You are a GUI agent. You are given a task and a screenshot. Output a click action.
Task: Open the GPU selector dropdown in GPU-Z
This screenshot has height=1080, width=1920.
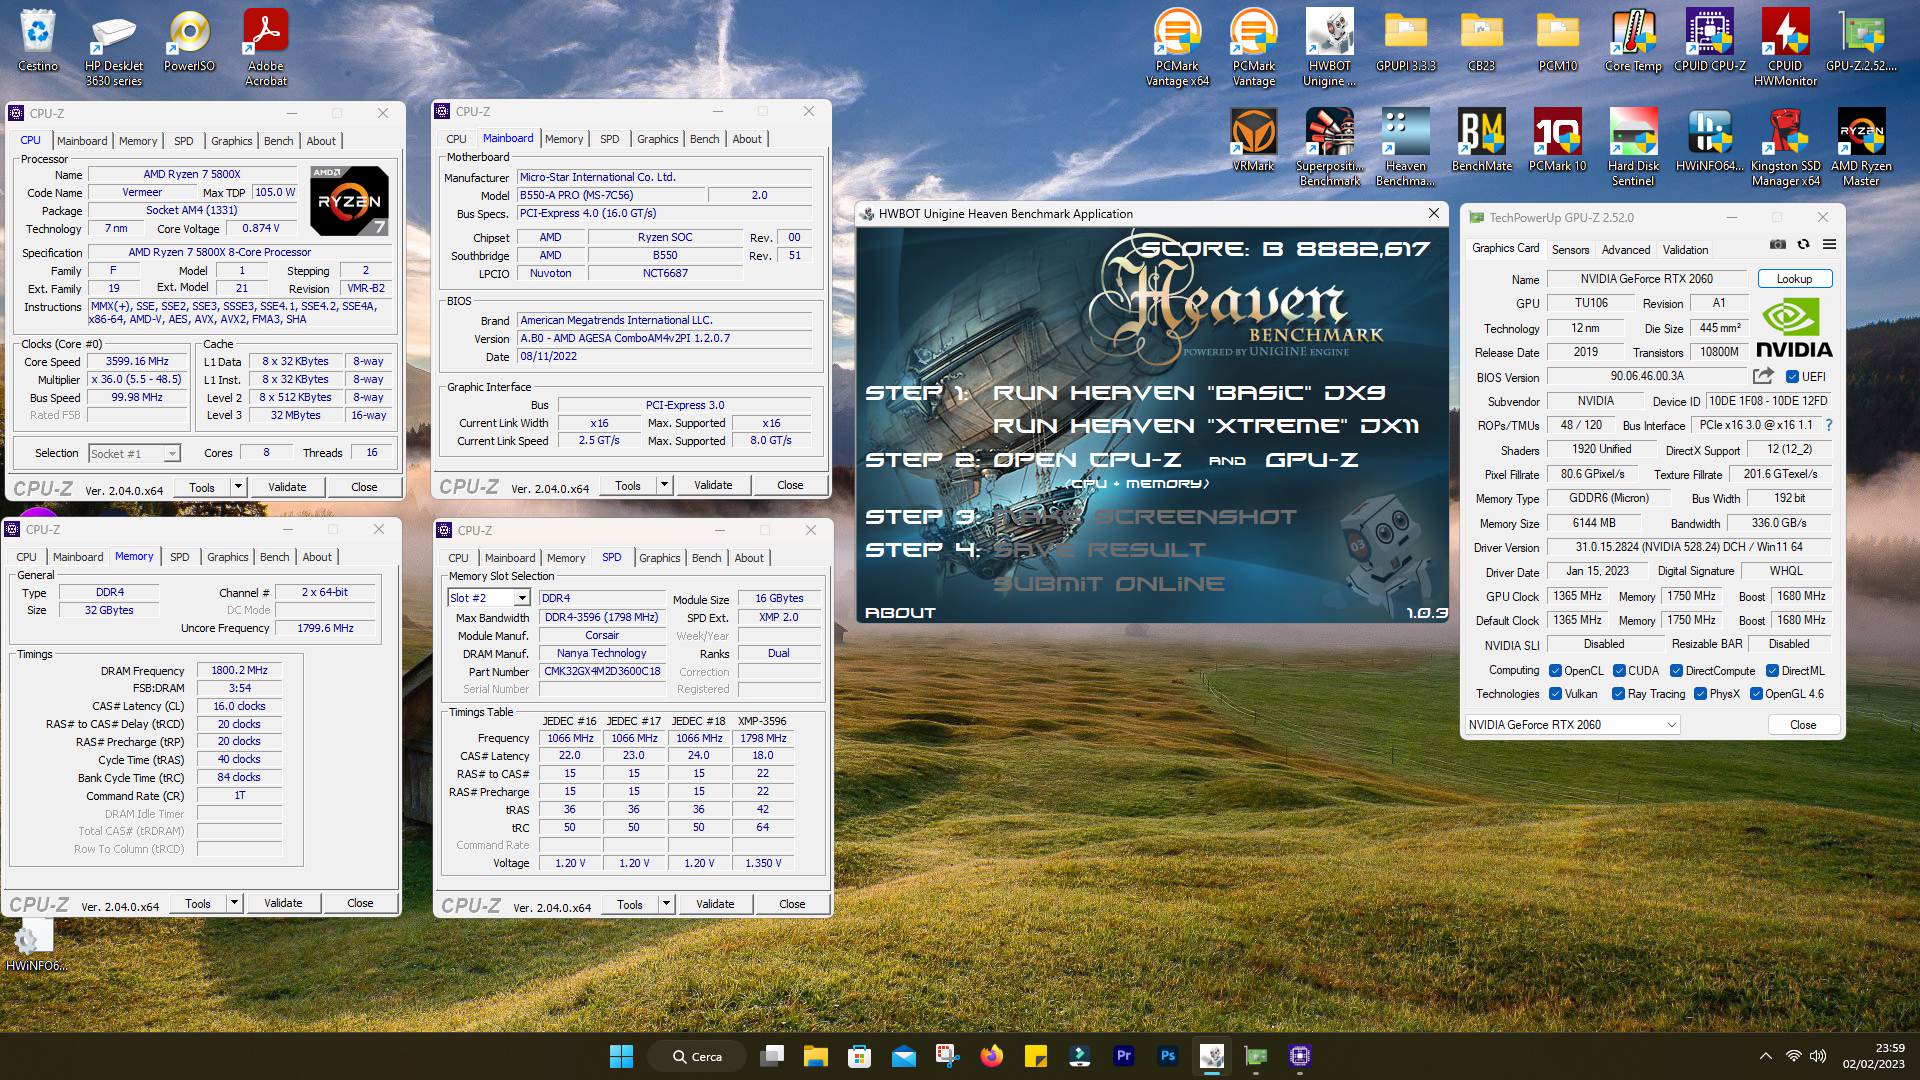pos(1572,725)
